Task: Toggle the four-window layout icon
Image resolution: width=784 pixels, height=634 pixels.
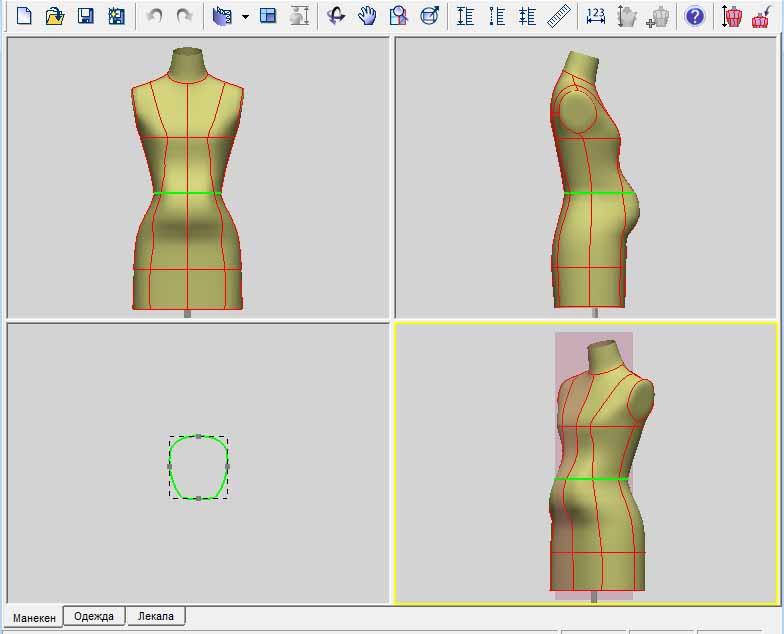Action: (x=268, y=16)
